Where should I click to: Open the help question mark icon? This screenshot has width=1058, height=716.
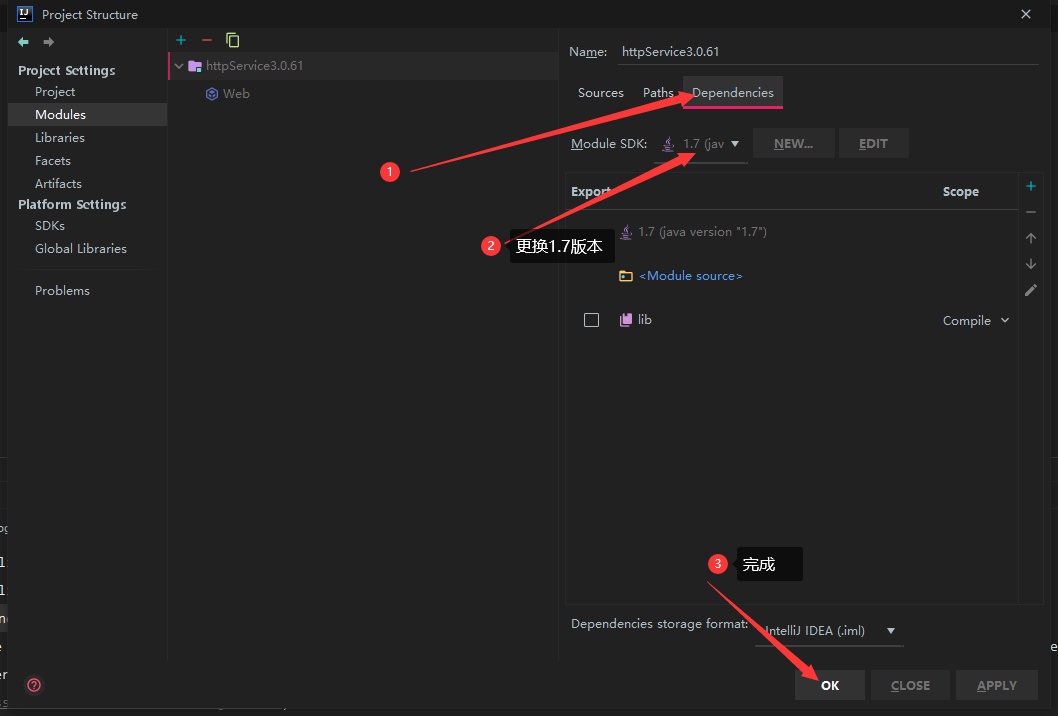coord(33,685)
